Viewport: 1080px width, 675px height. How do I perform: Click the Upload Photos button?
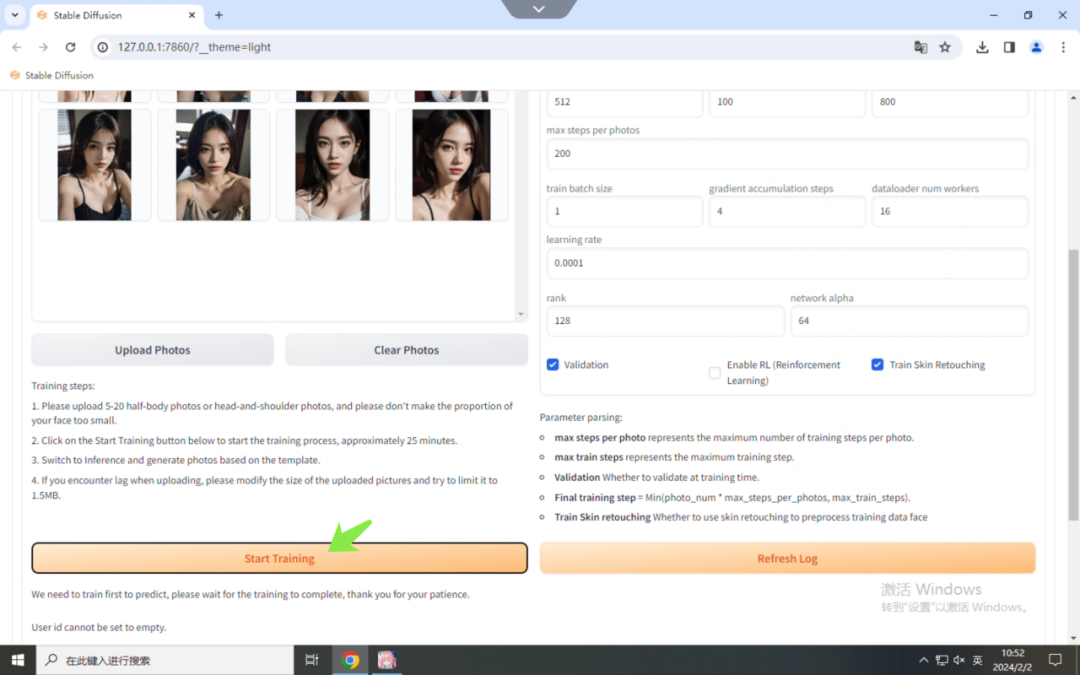pyautogui.click(x=152, y=350)
